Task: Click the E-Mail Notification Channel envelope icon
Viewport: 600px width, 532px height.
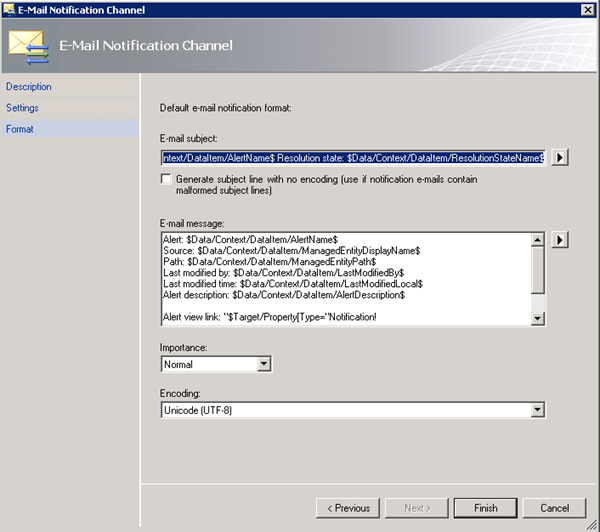Action: (x=29, y=47)
